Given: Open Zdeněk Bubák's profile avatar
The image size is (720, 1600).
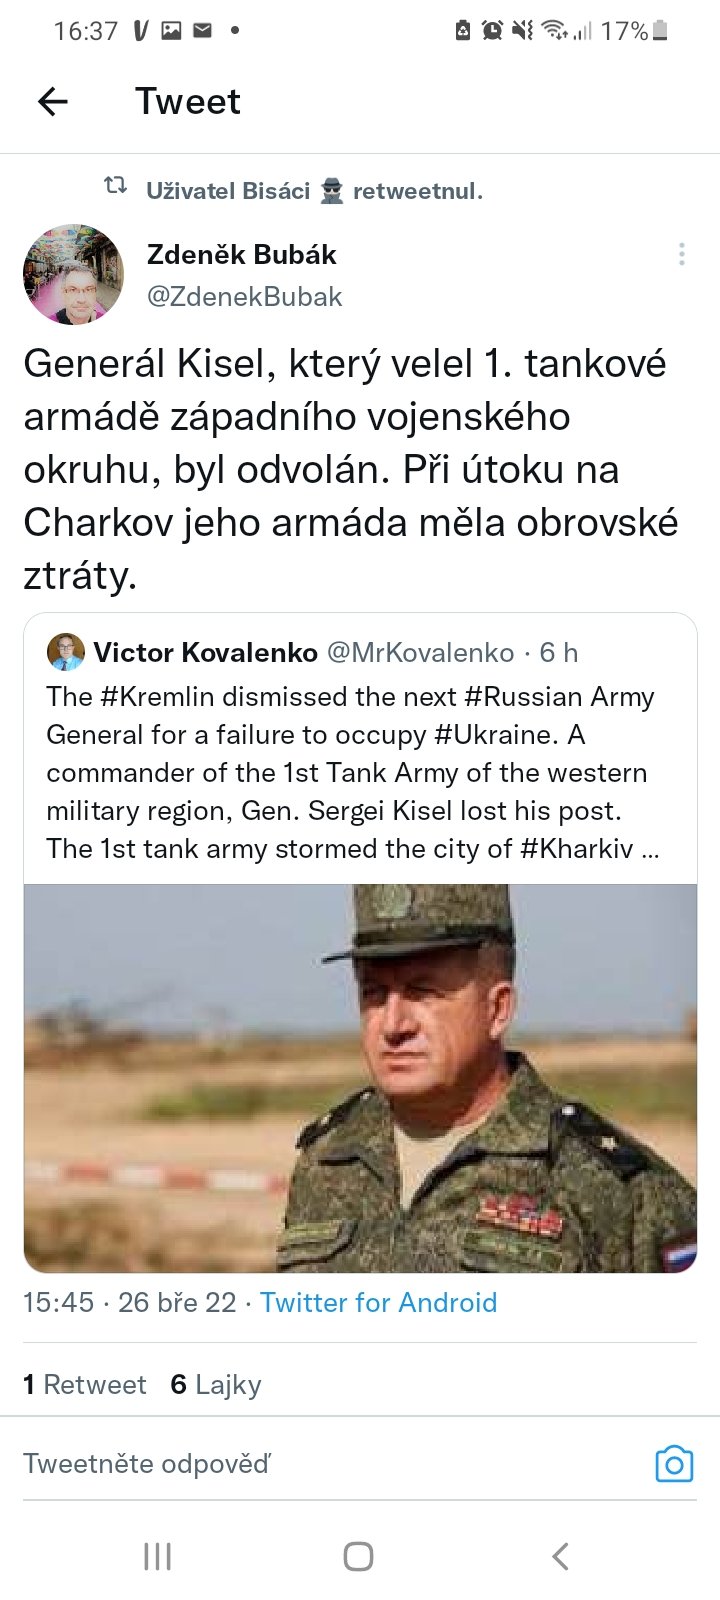Looking at the screenshot, I should pyautogui.click(x=73, y=275).
